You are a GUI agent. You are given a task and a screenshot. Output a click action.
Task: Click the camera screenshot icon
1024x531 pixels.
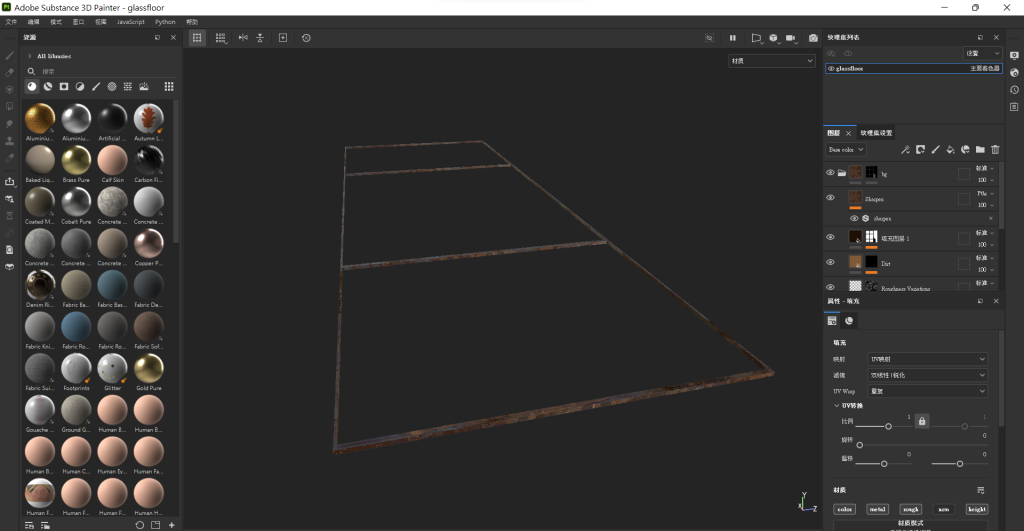pos(813,38)
